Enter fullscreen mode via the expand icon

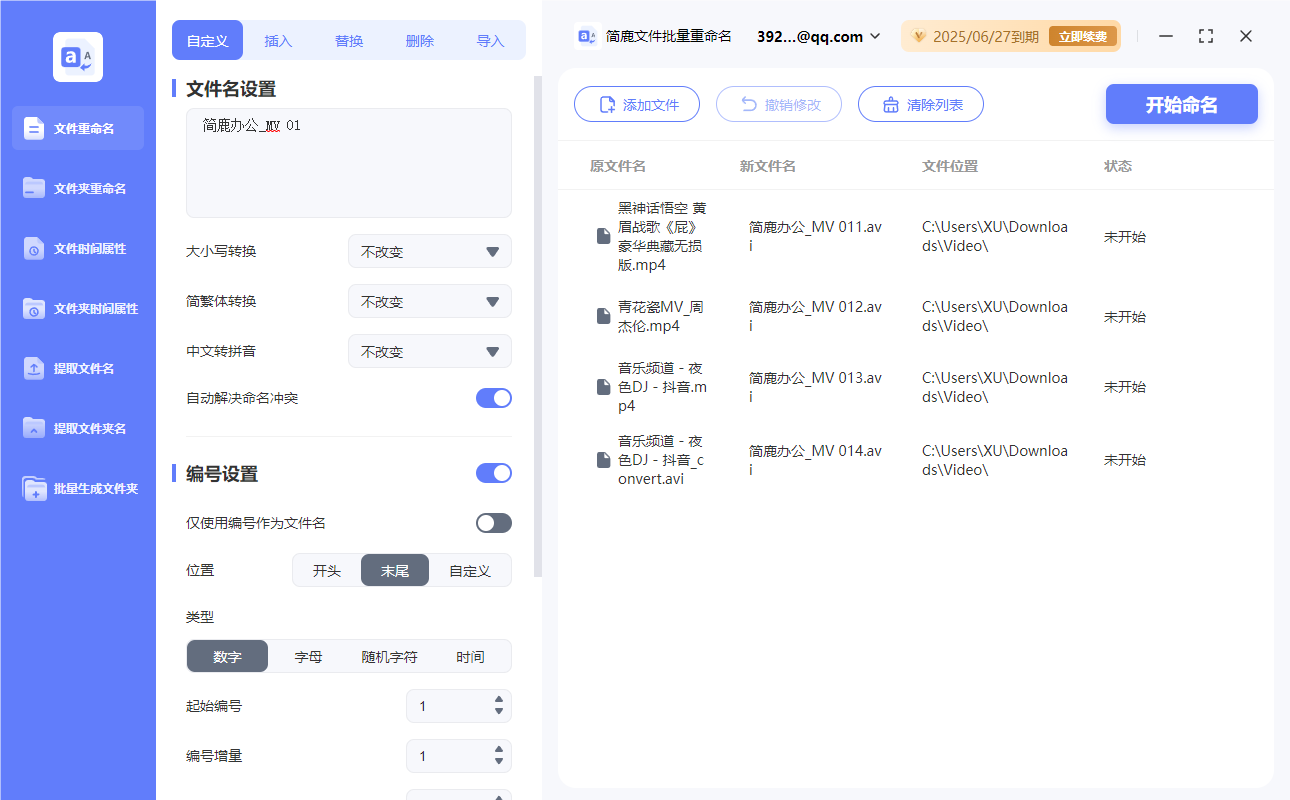coord(1205,36)
